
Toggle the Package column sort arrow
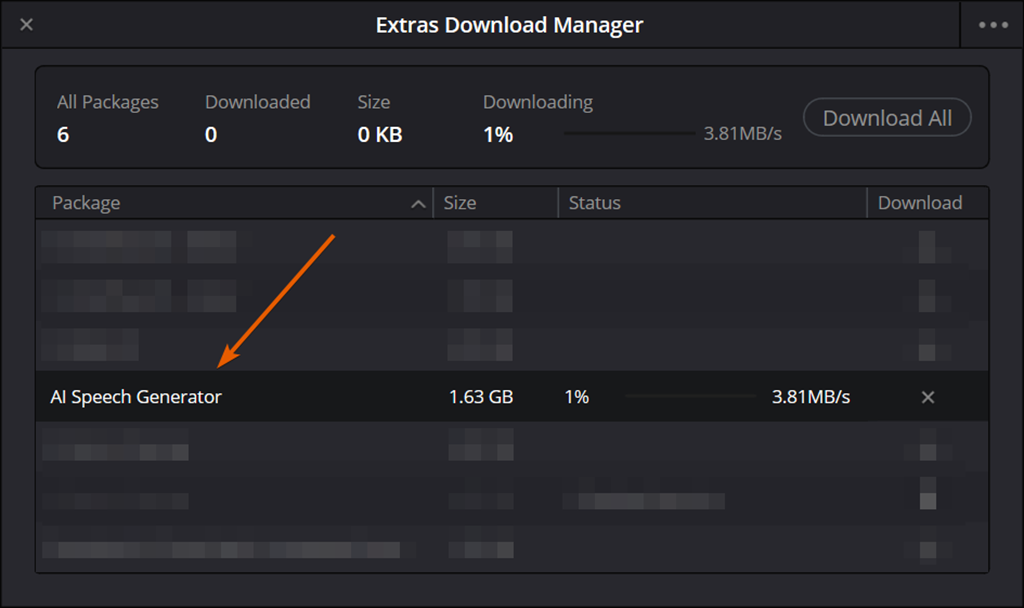[x=418, y=204]
